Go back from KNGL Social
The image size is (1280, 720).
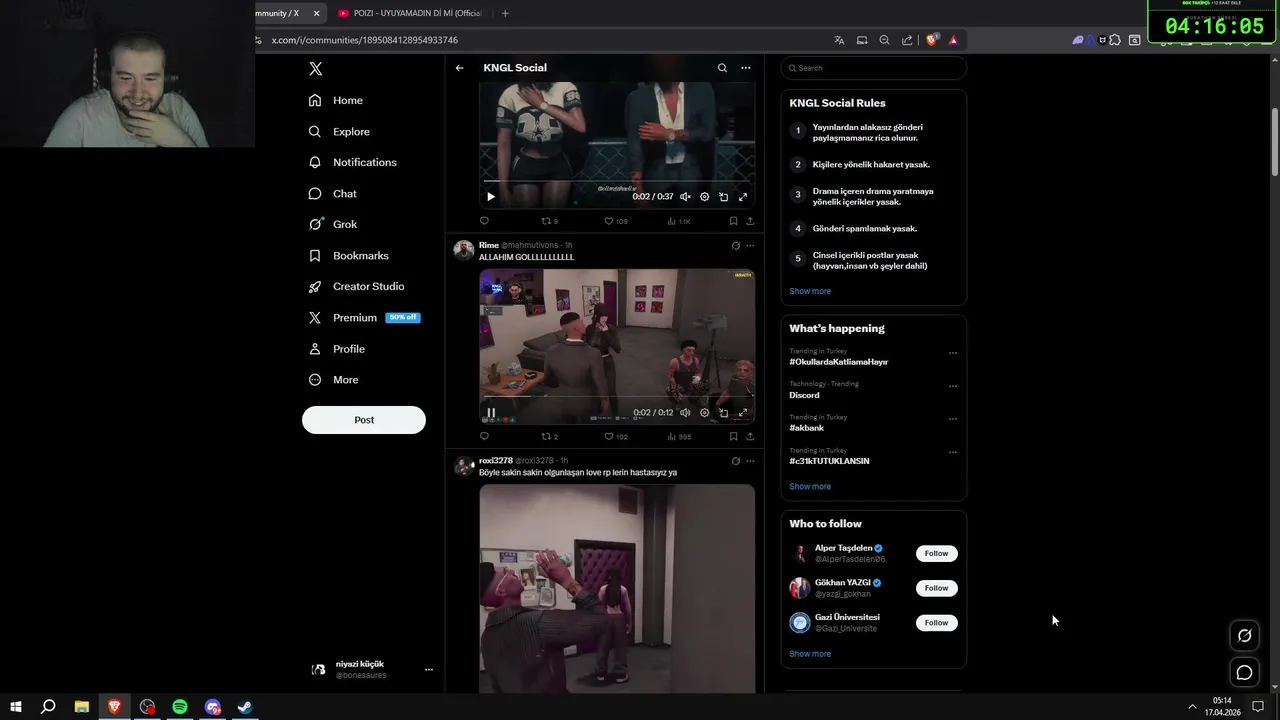coord(459,68)
